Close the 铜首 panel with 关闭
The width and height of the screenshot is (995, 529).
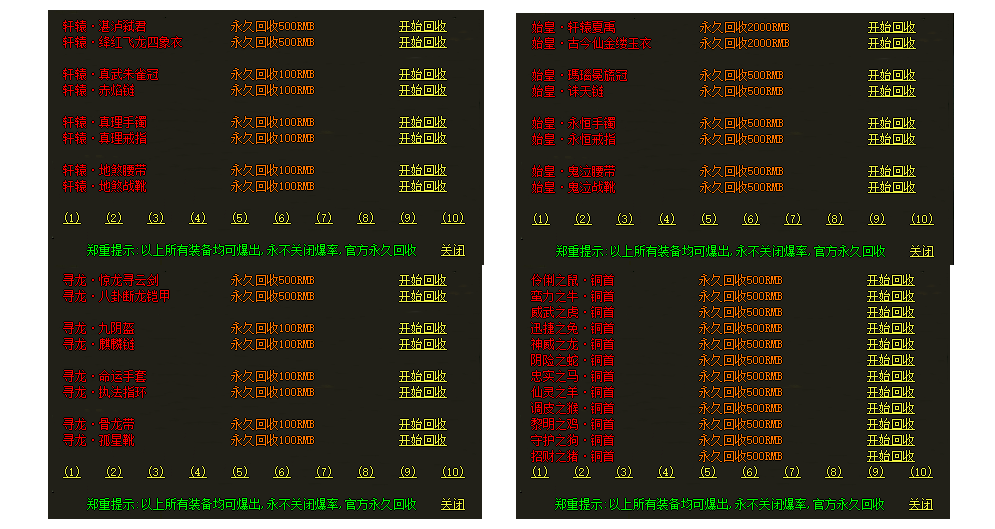point(921,504)
